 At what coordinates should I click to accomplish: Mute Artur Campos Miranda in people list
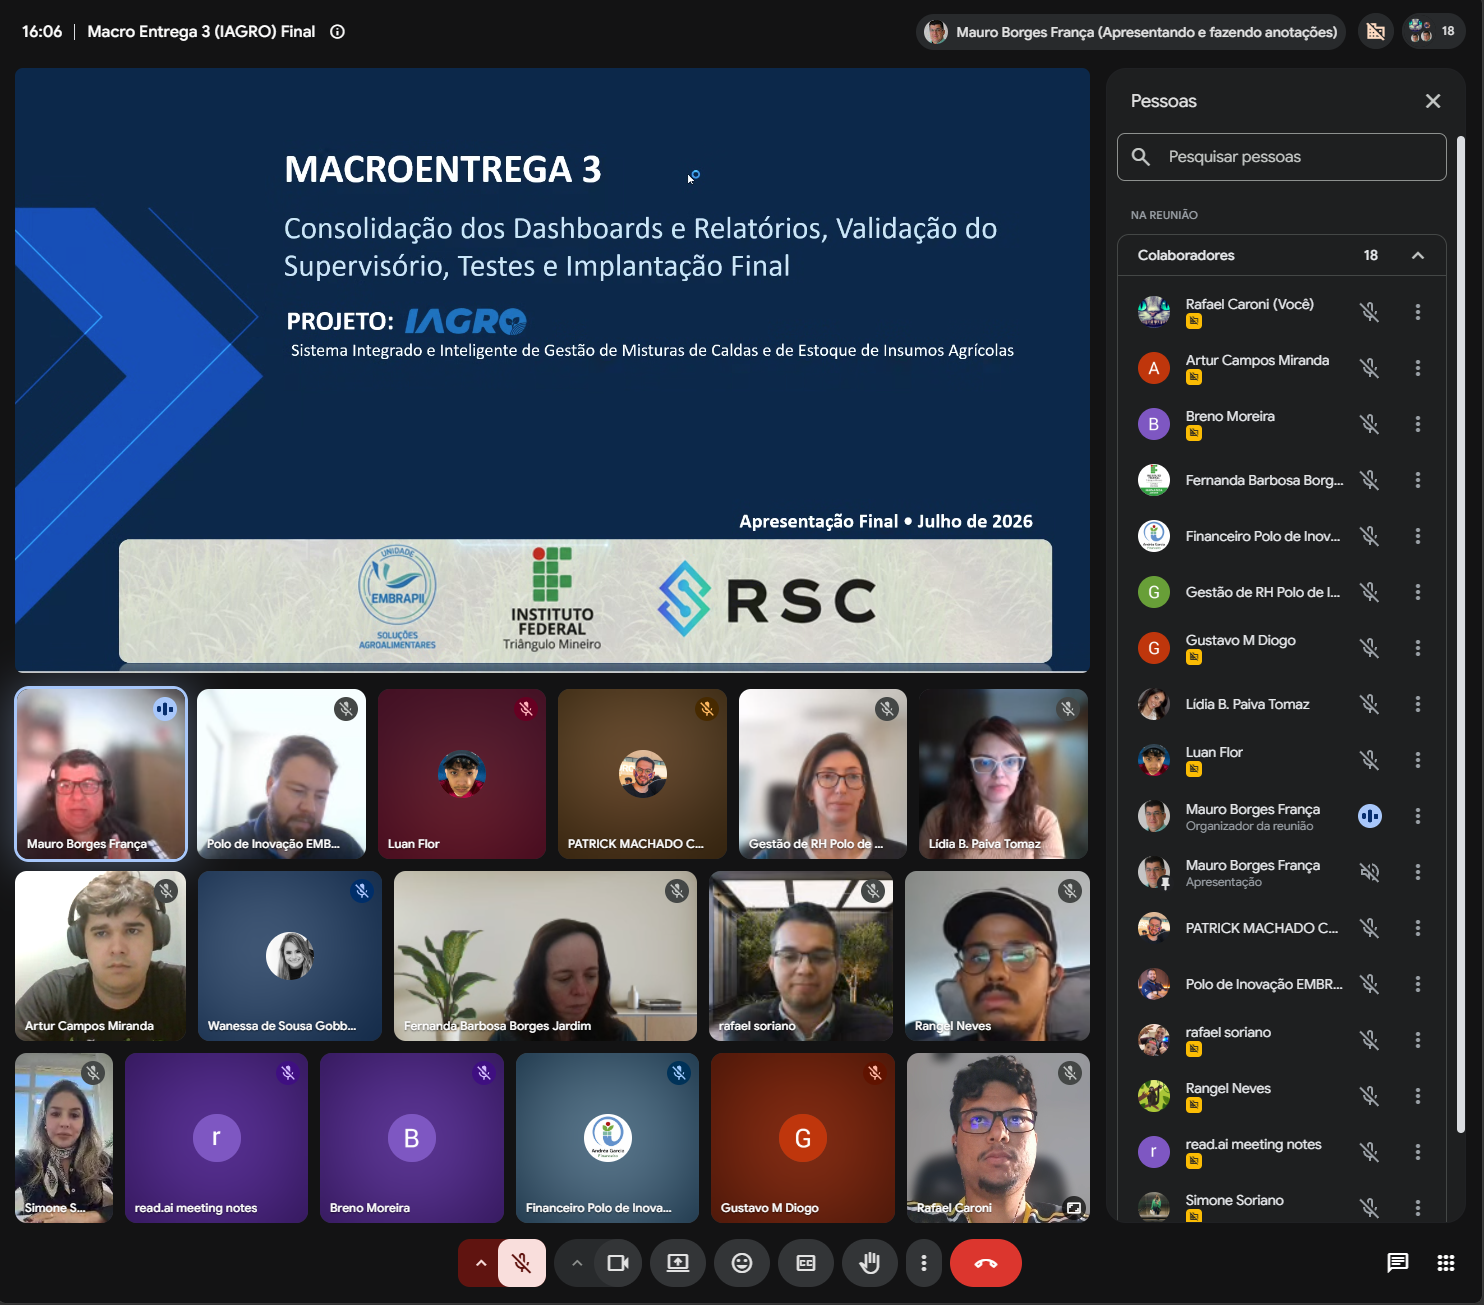click(1370, 368)
